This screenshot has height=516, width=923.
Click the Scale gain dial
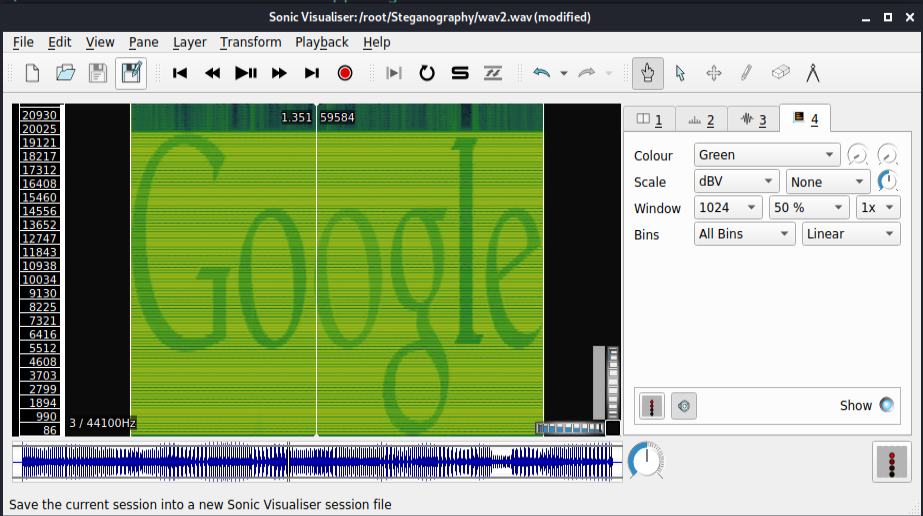coord(888,181)
